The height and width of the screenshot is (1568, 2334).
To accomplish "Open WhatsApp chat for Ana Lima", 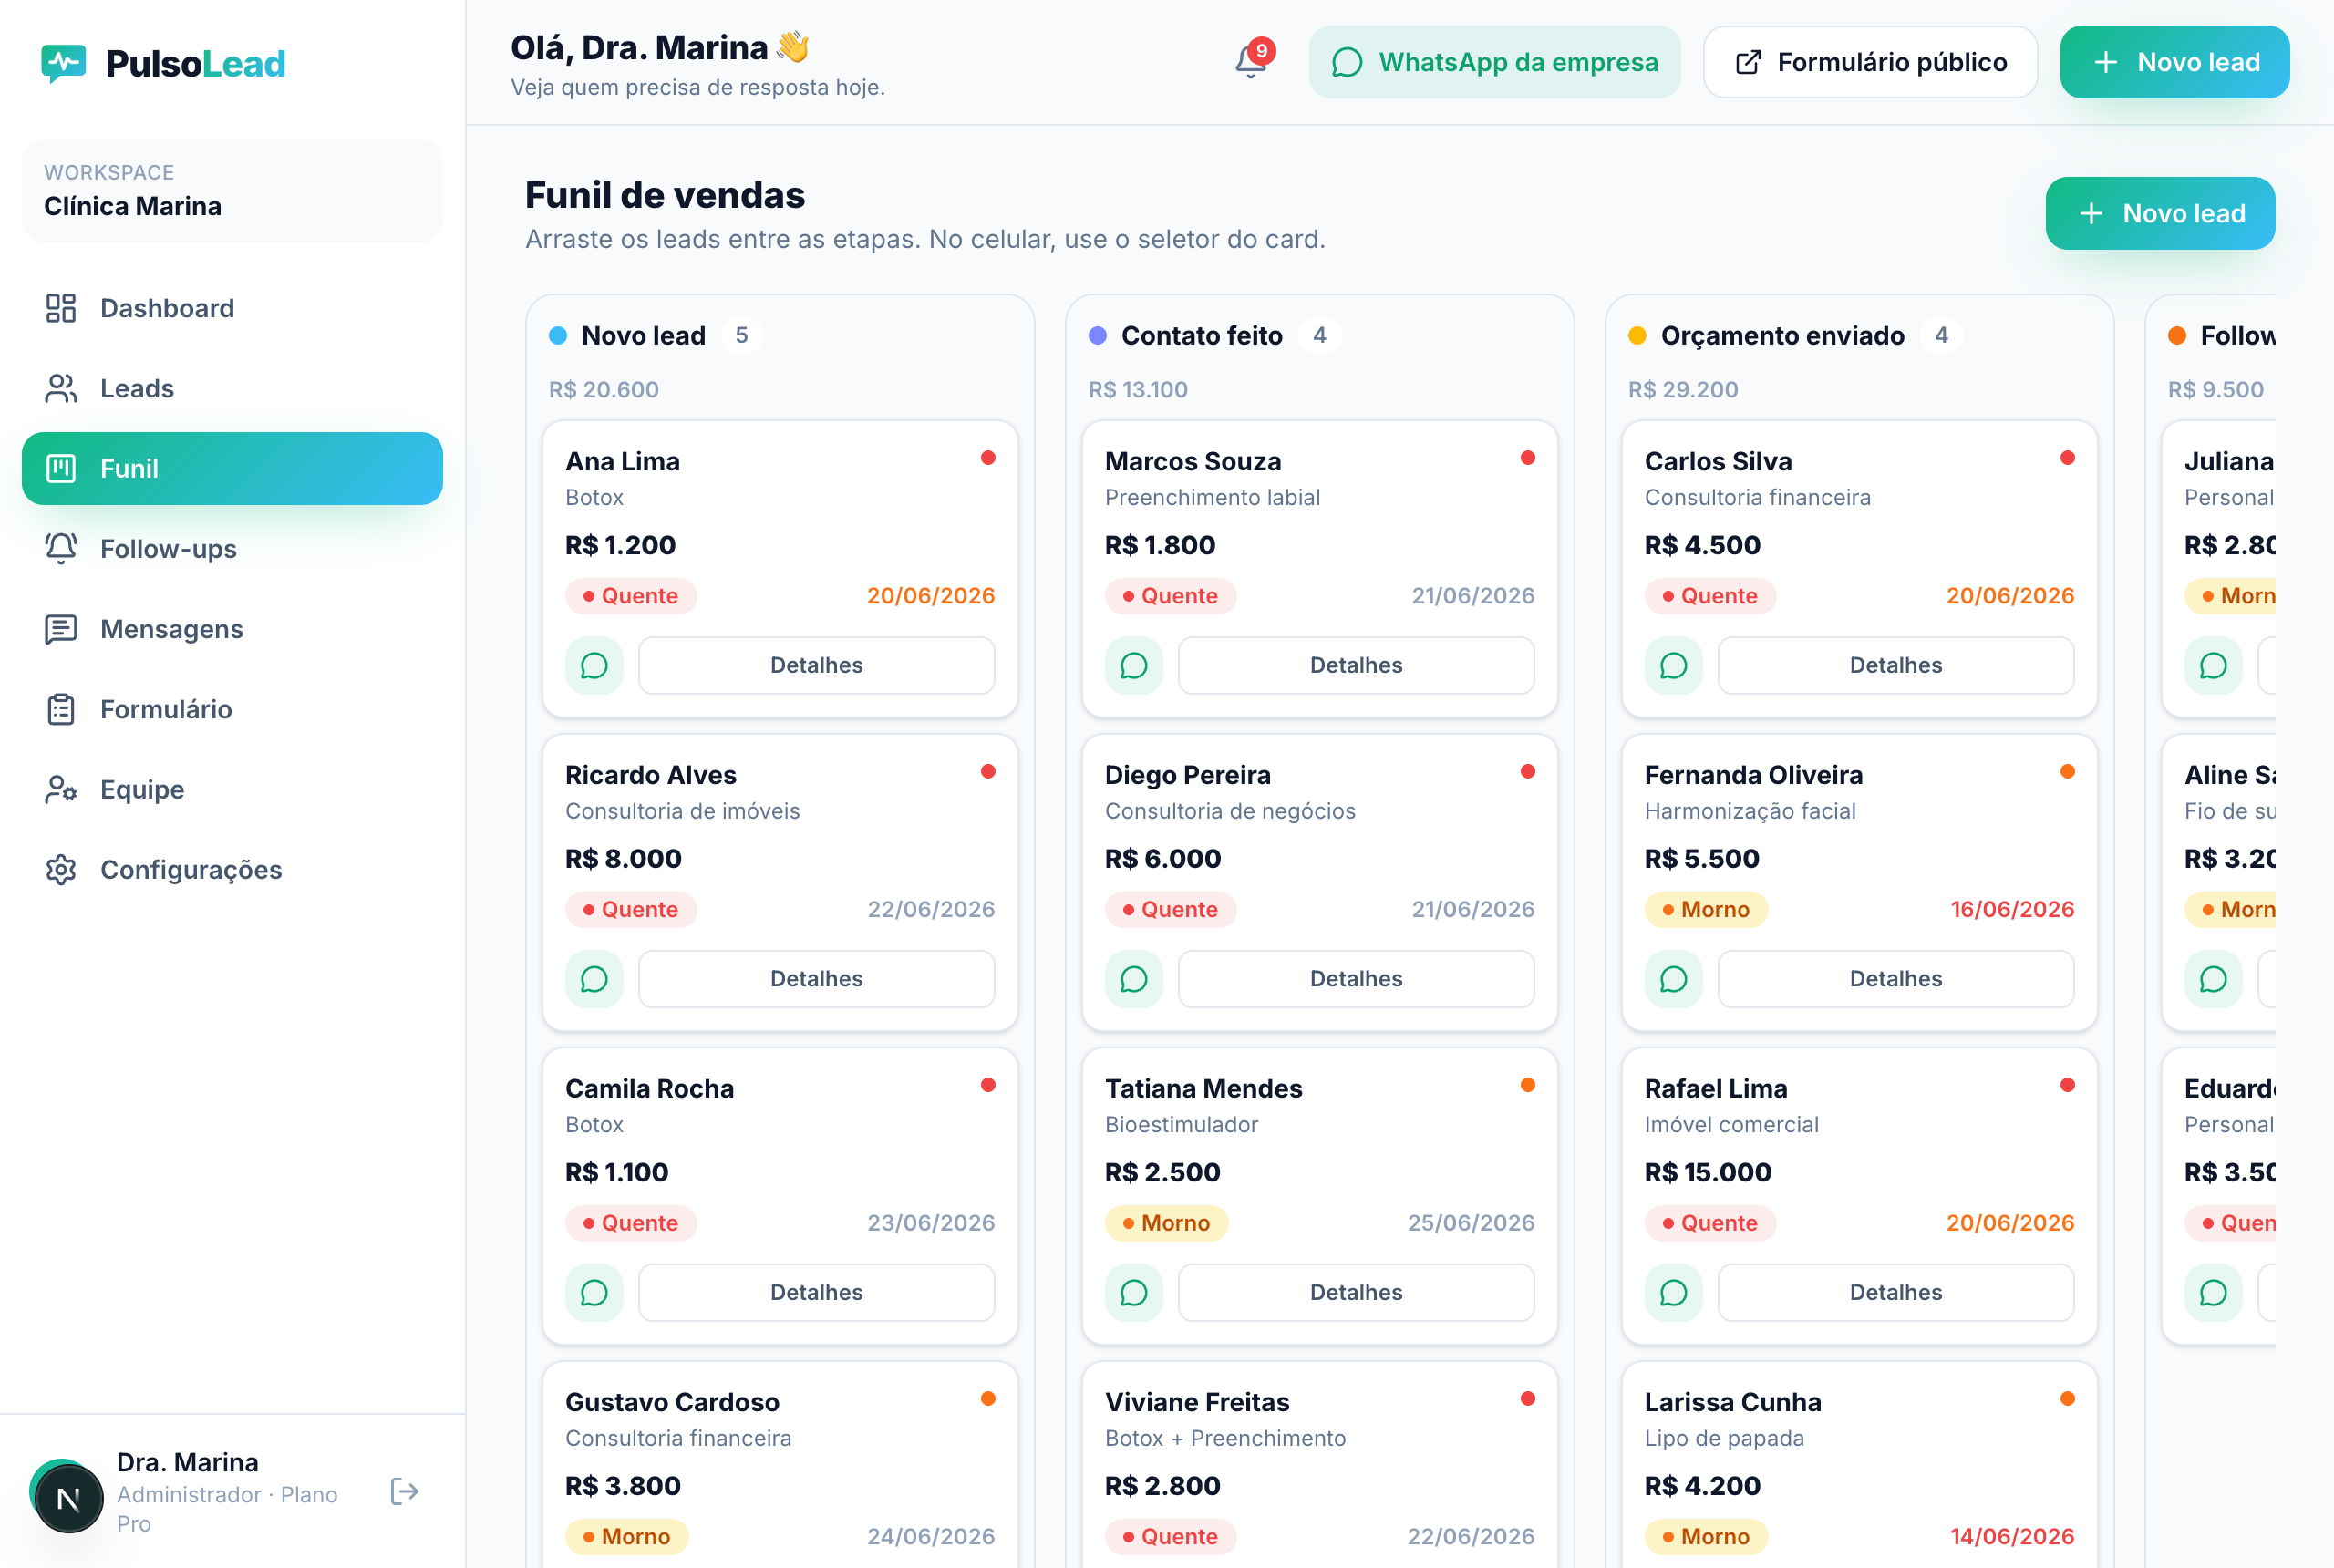I will click(x=594, y=665).
